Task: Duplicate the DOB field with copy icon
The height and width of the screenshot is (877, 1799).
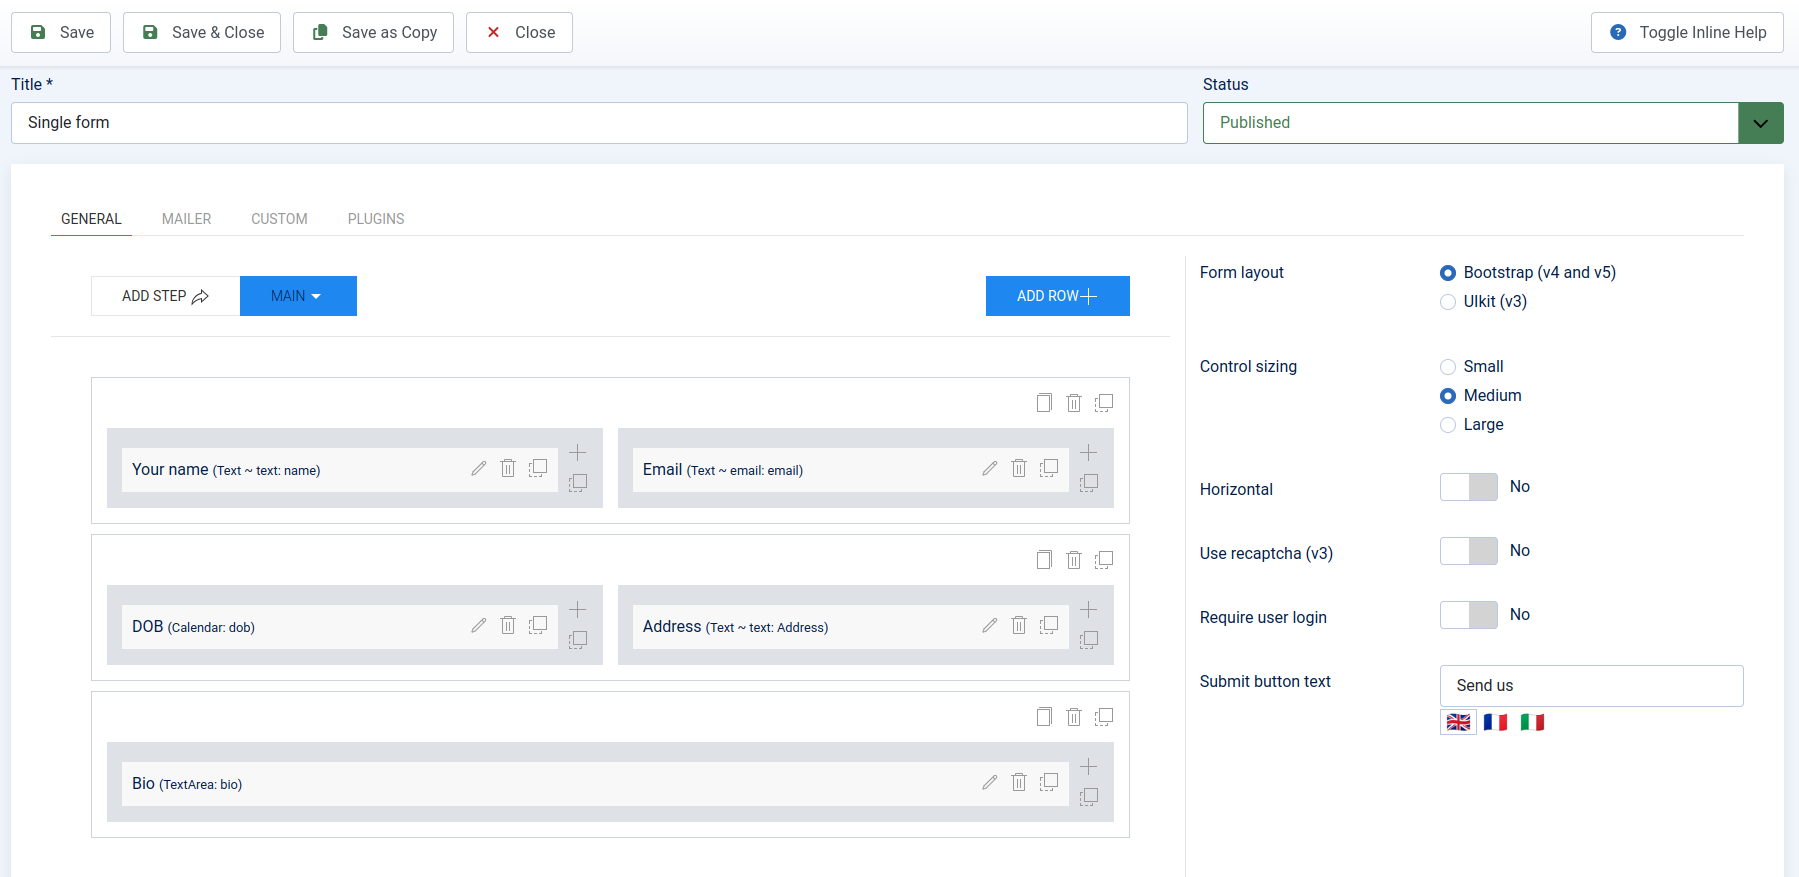Action: pos(538,625)
